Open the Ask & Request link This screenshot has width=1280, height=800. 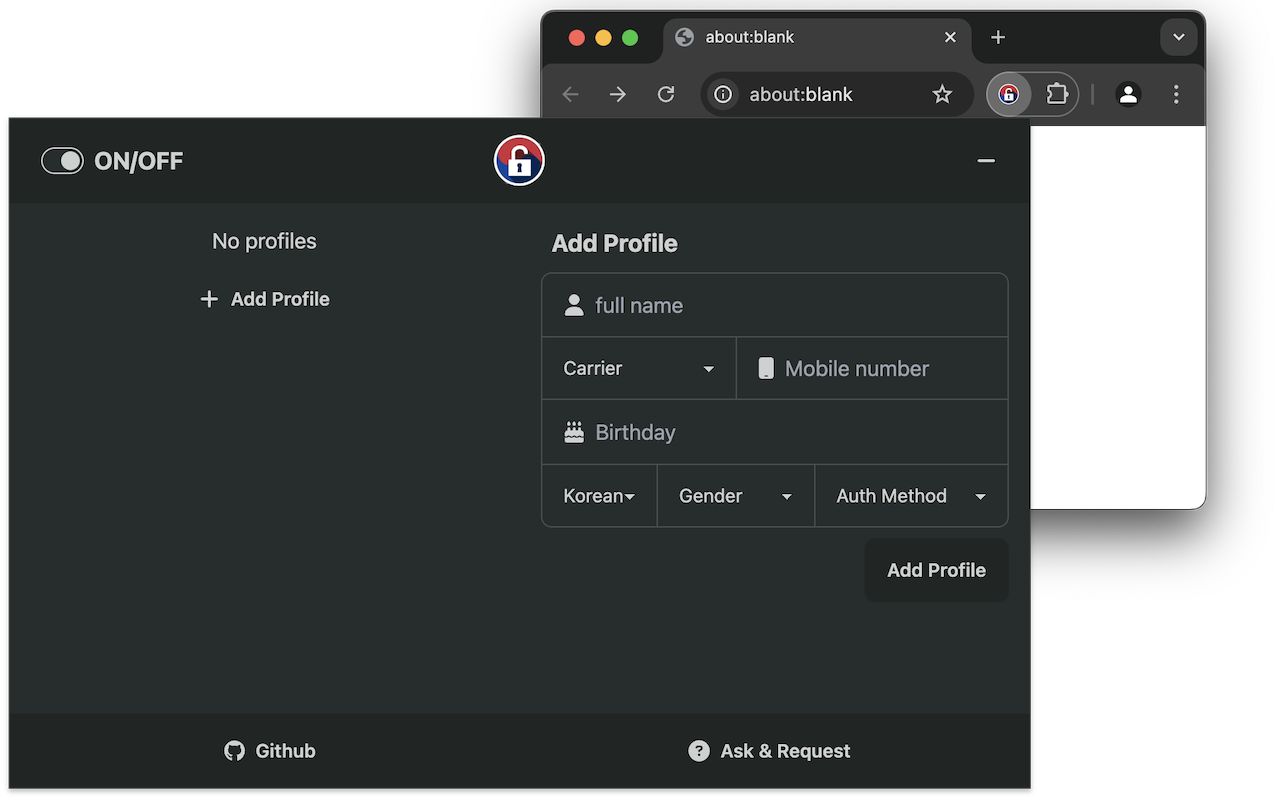[x=769, y=751]
